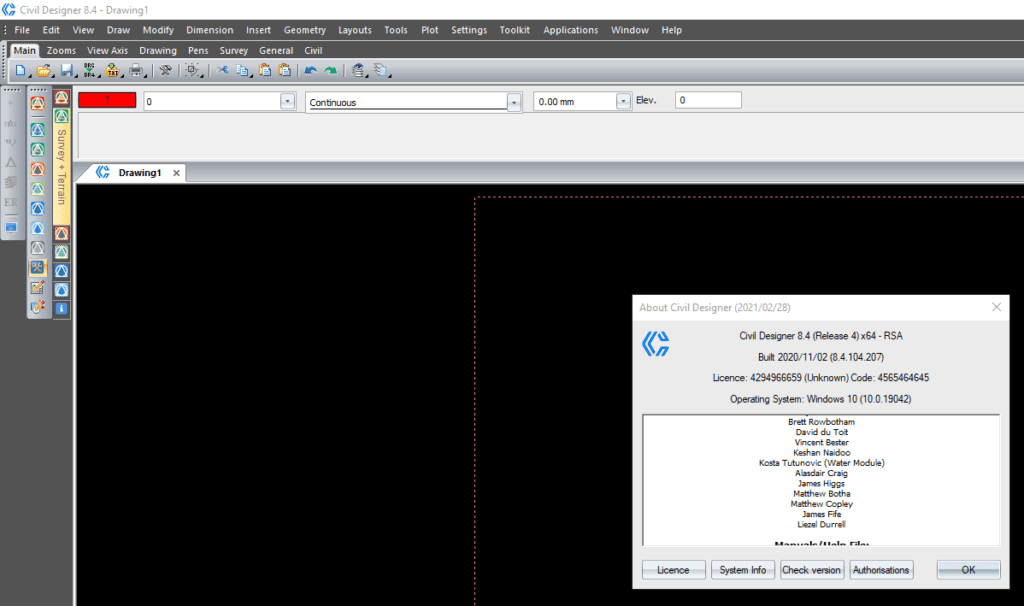Click the red pen color swatch
The height and width of the screenshot is (606, 1024).
(x=107, y=101)
